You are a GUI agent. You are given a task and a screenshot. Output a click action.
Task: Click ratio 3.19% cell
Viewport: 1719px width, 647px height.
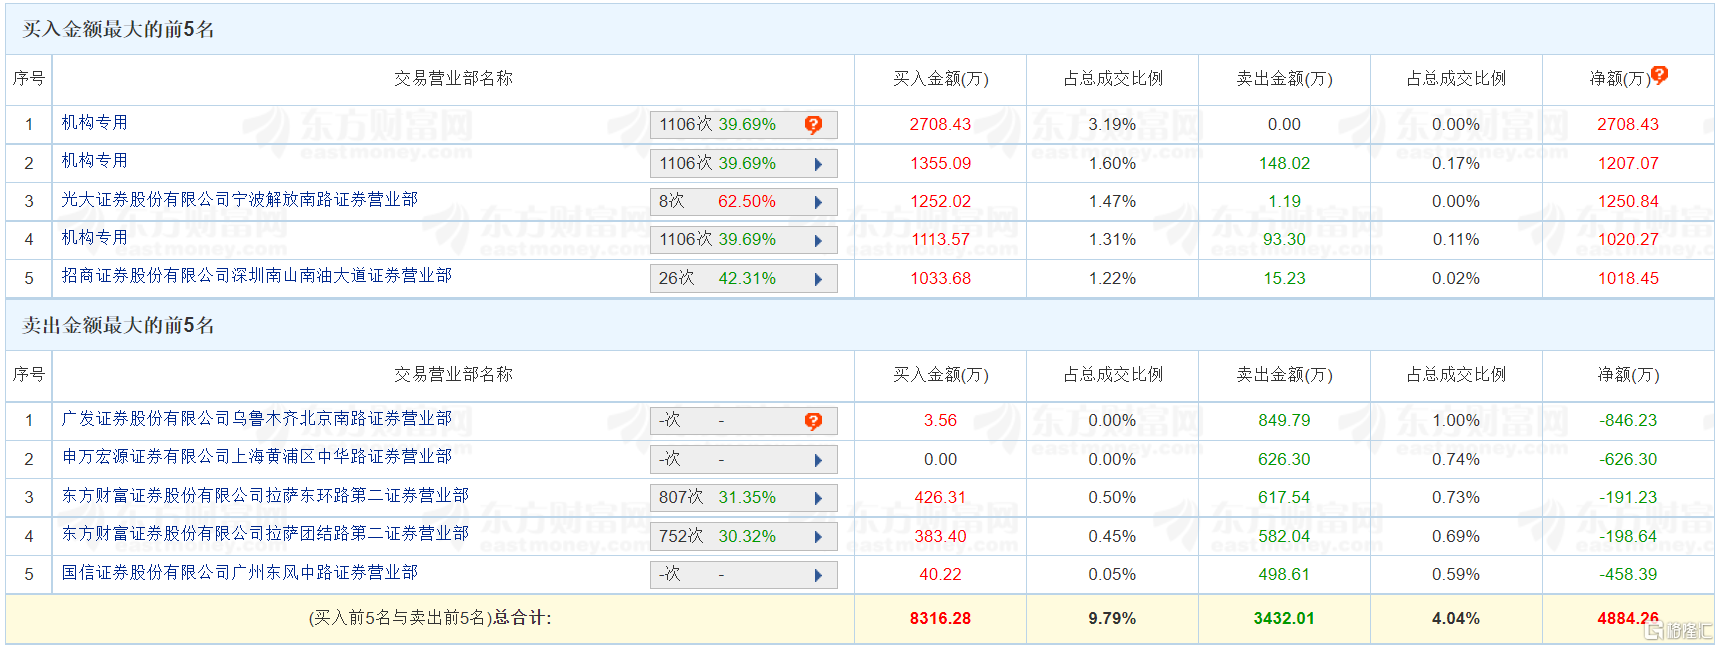pyautogui.click(x=1112, y=125)
